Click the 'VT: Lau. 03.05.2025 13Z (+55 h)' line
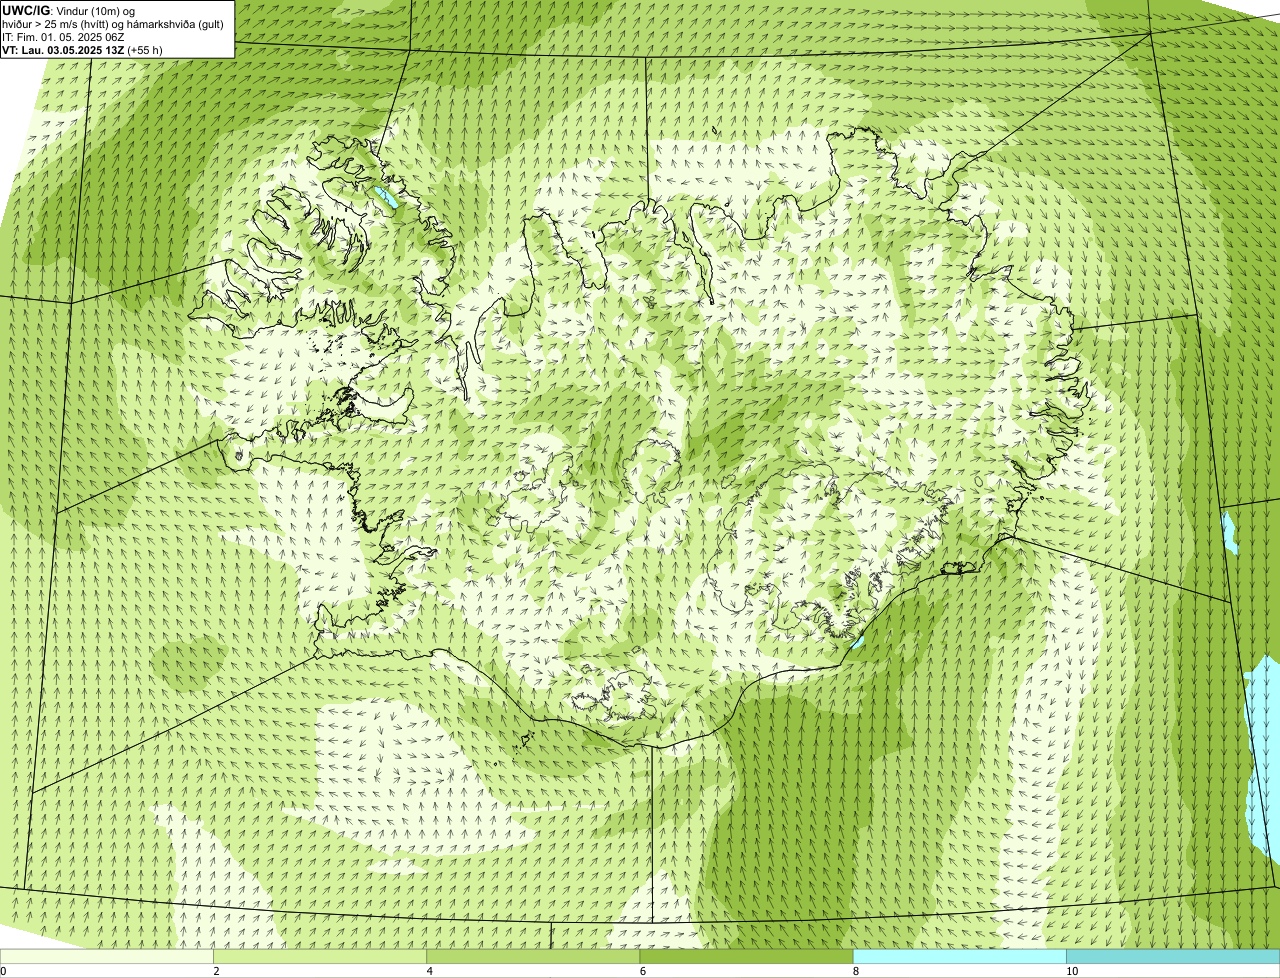This screenshot has height=978, width=1280. point(82,49)
